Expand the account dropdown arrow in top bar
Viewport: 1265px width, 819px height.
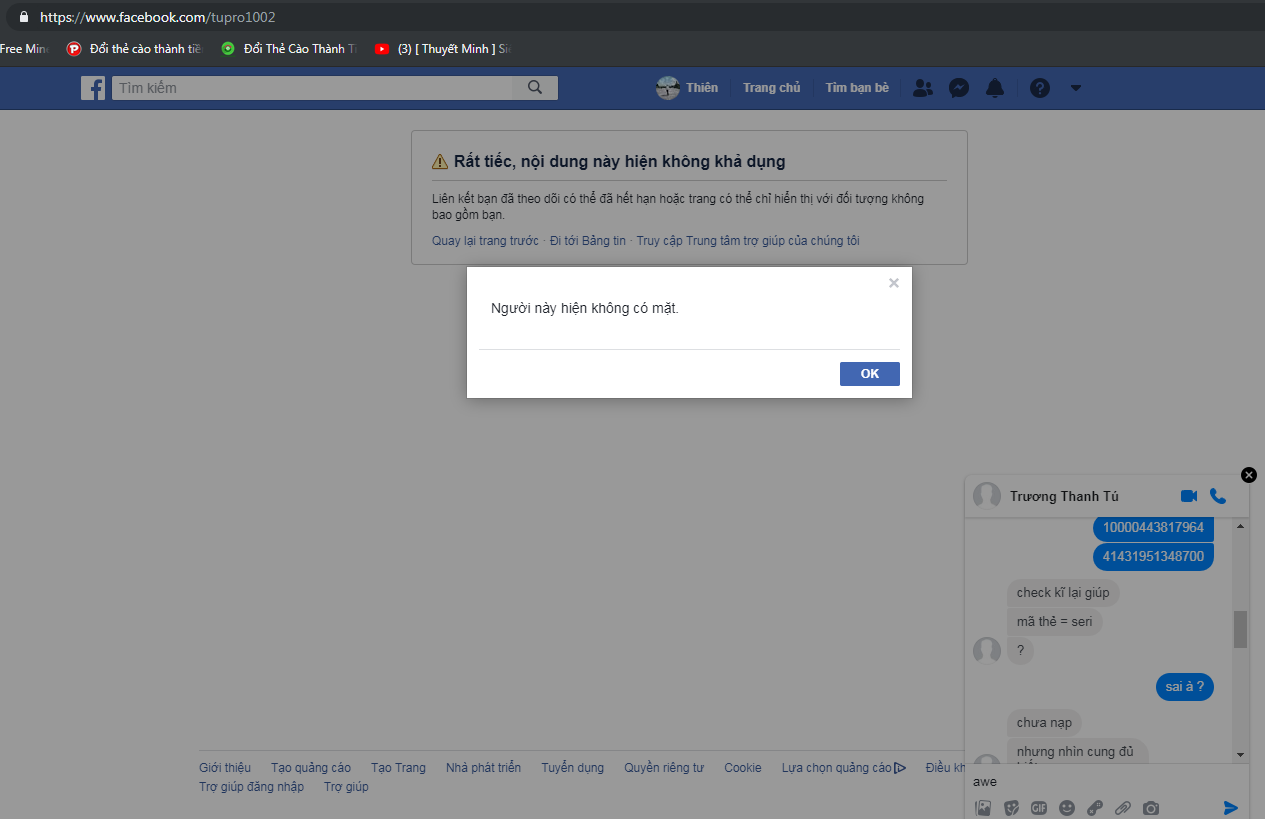pos(1076,88)
